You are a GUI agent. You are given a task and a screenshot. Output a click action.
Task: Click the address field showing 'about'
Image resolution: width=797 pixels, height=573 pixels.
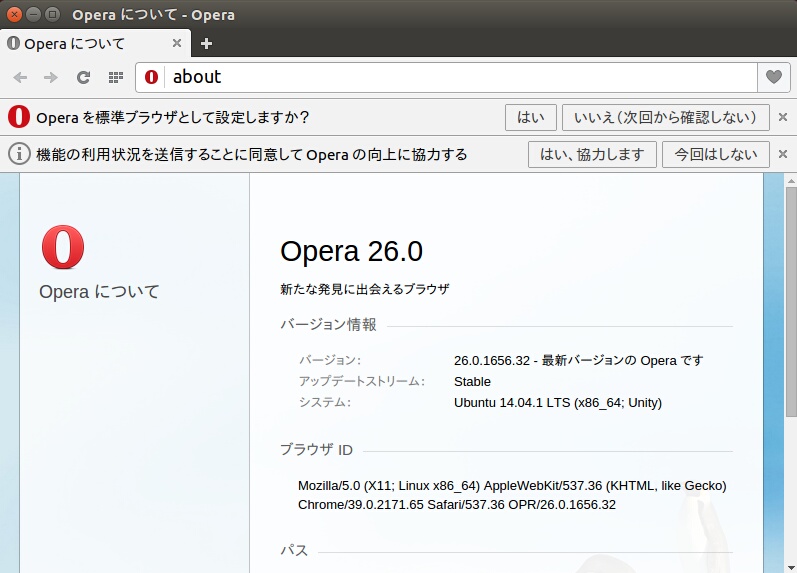point(460,77)
